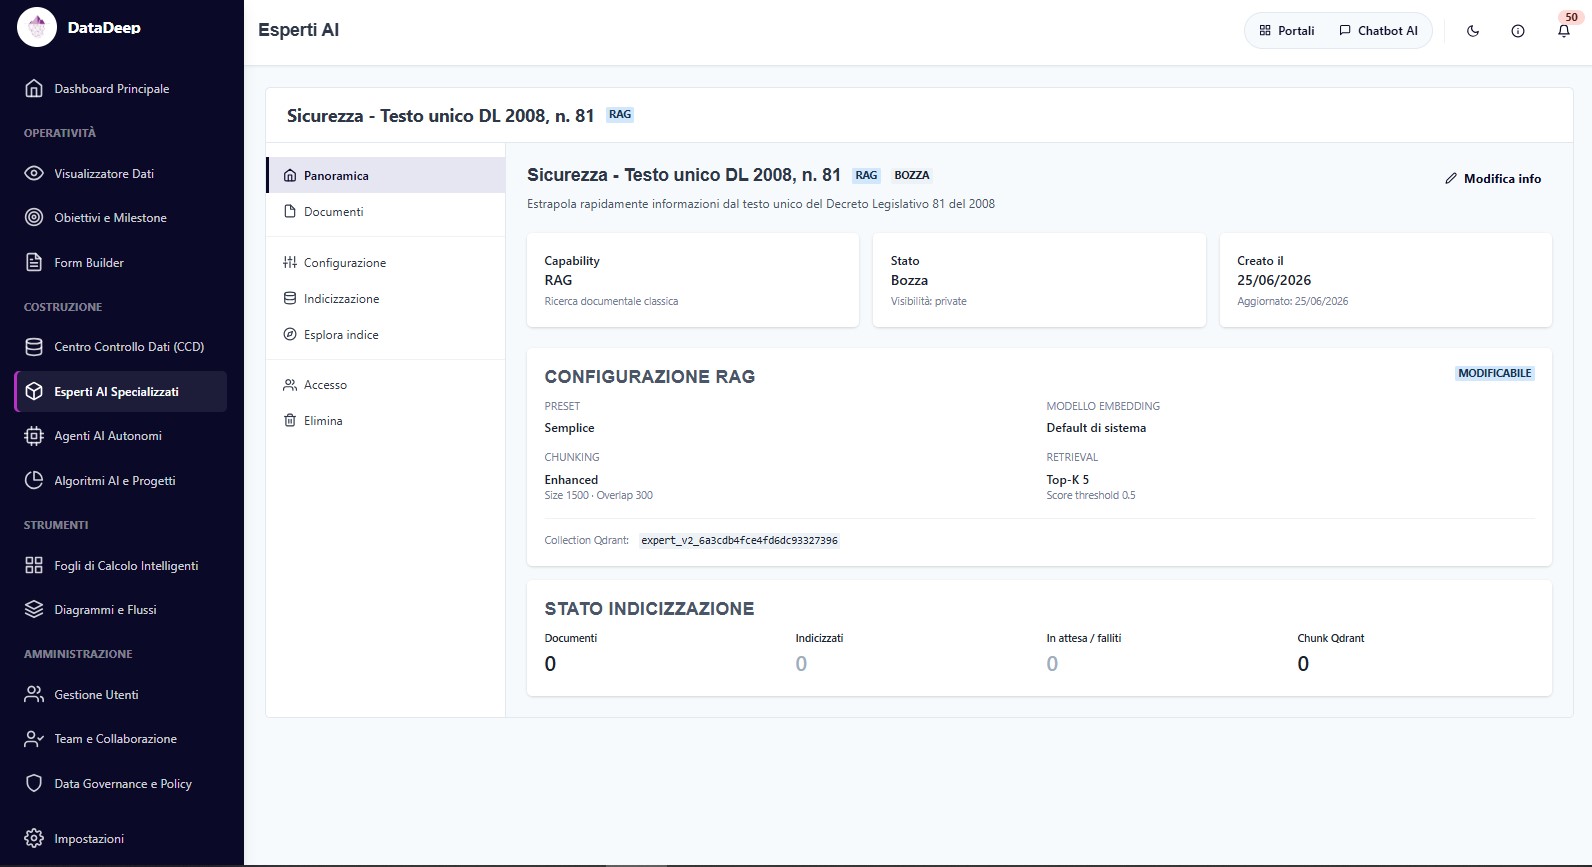This screenshot has height=867, width=1592.
Task: Click the Stato Bozza card
Action: (x=1039, y=280)
